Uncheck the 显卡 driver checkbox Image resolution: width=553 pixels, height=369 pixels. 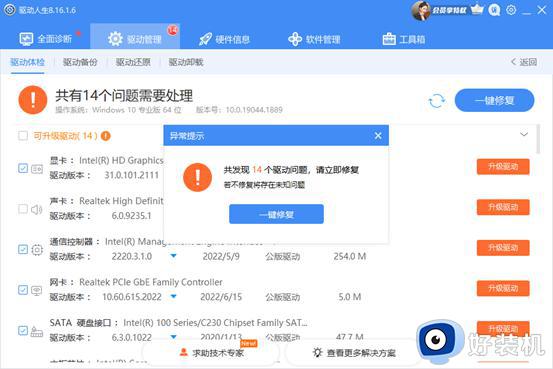(23, 168)
